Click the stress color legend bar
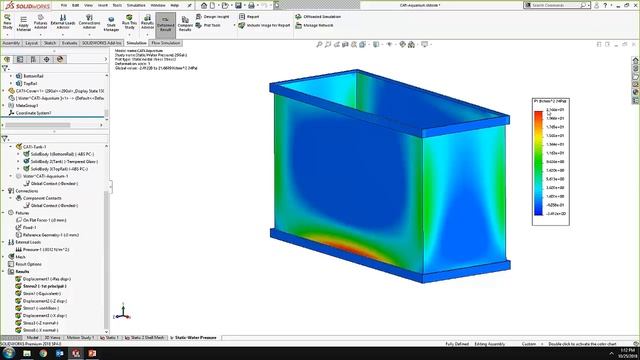This screenshot has height=360, width=640. (538, 162)
